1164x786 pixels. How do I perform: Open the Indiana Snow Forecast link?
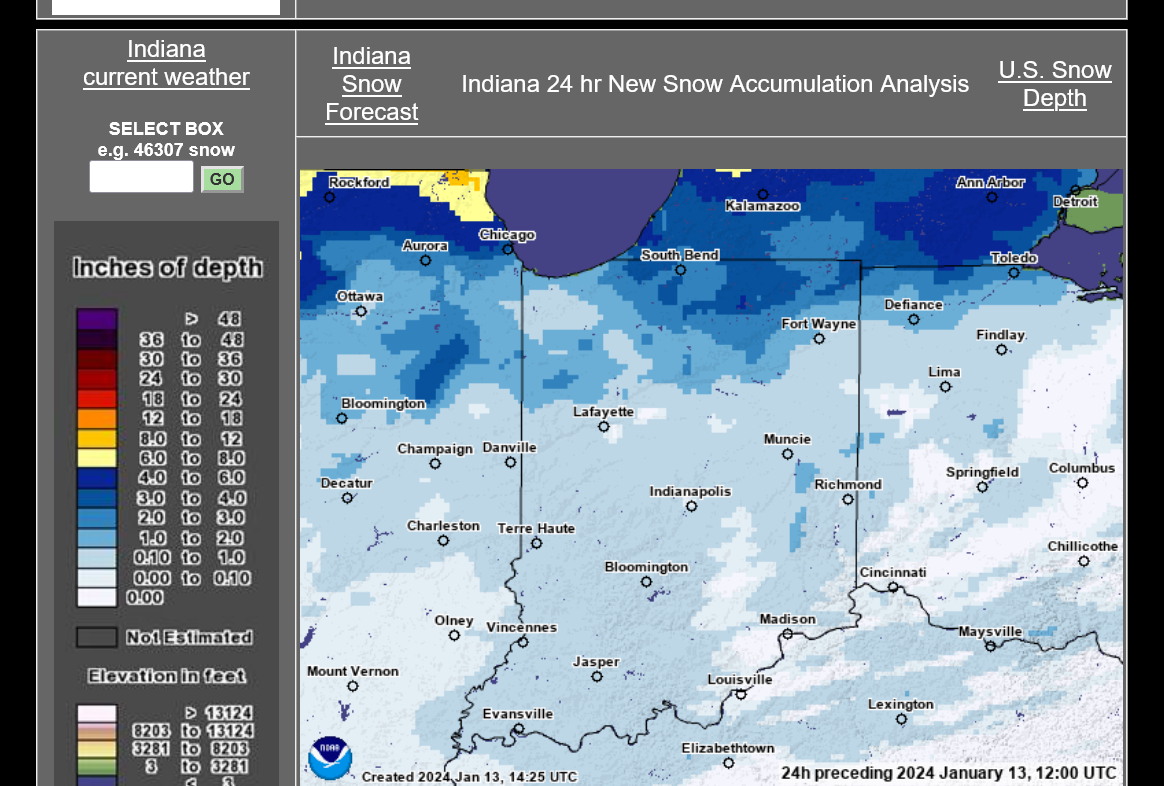click(372, 84)
